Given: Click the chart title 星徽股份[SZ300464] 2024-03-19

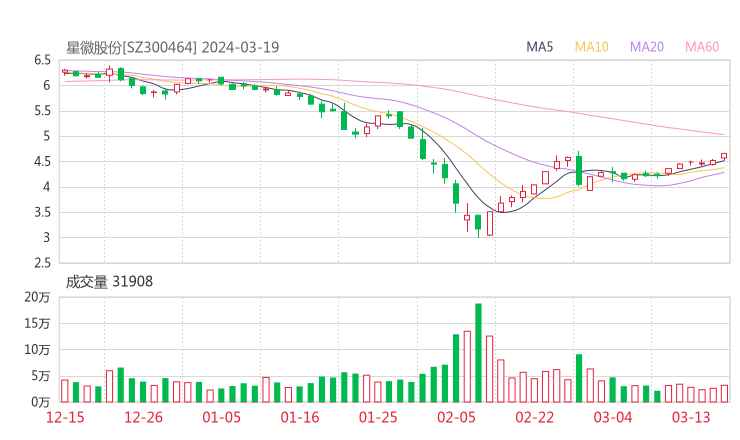Looking at the screenshot, I should pyautogui.click(x=172, y=47).
